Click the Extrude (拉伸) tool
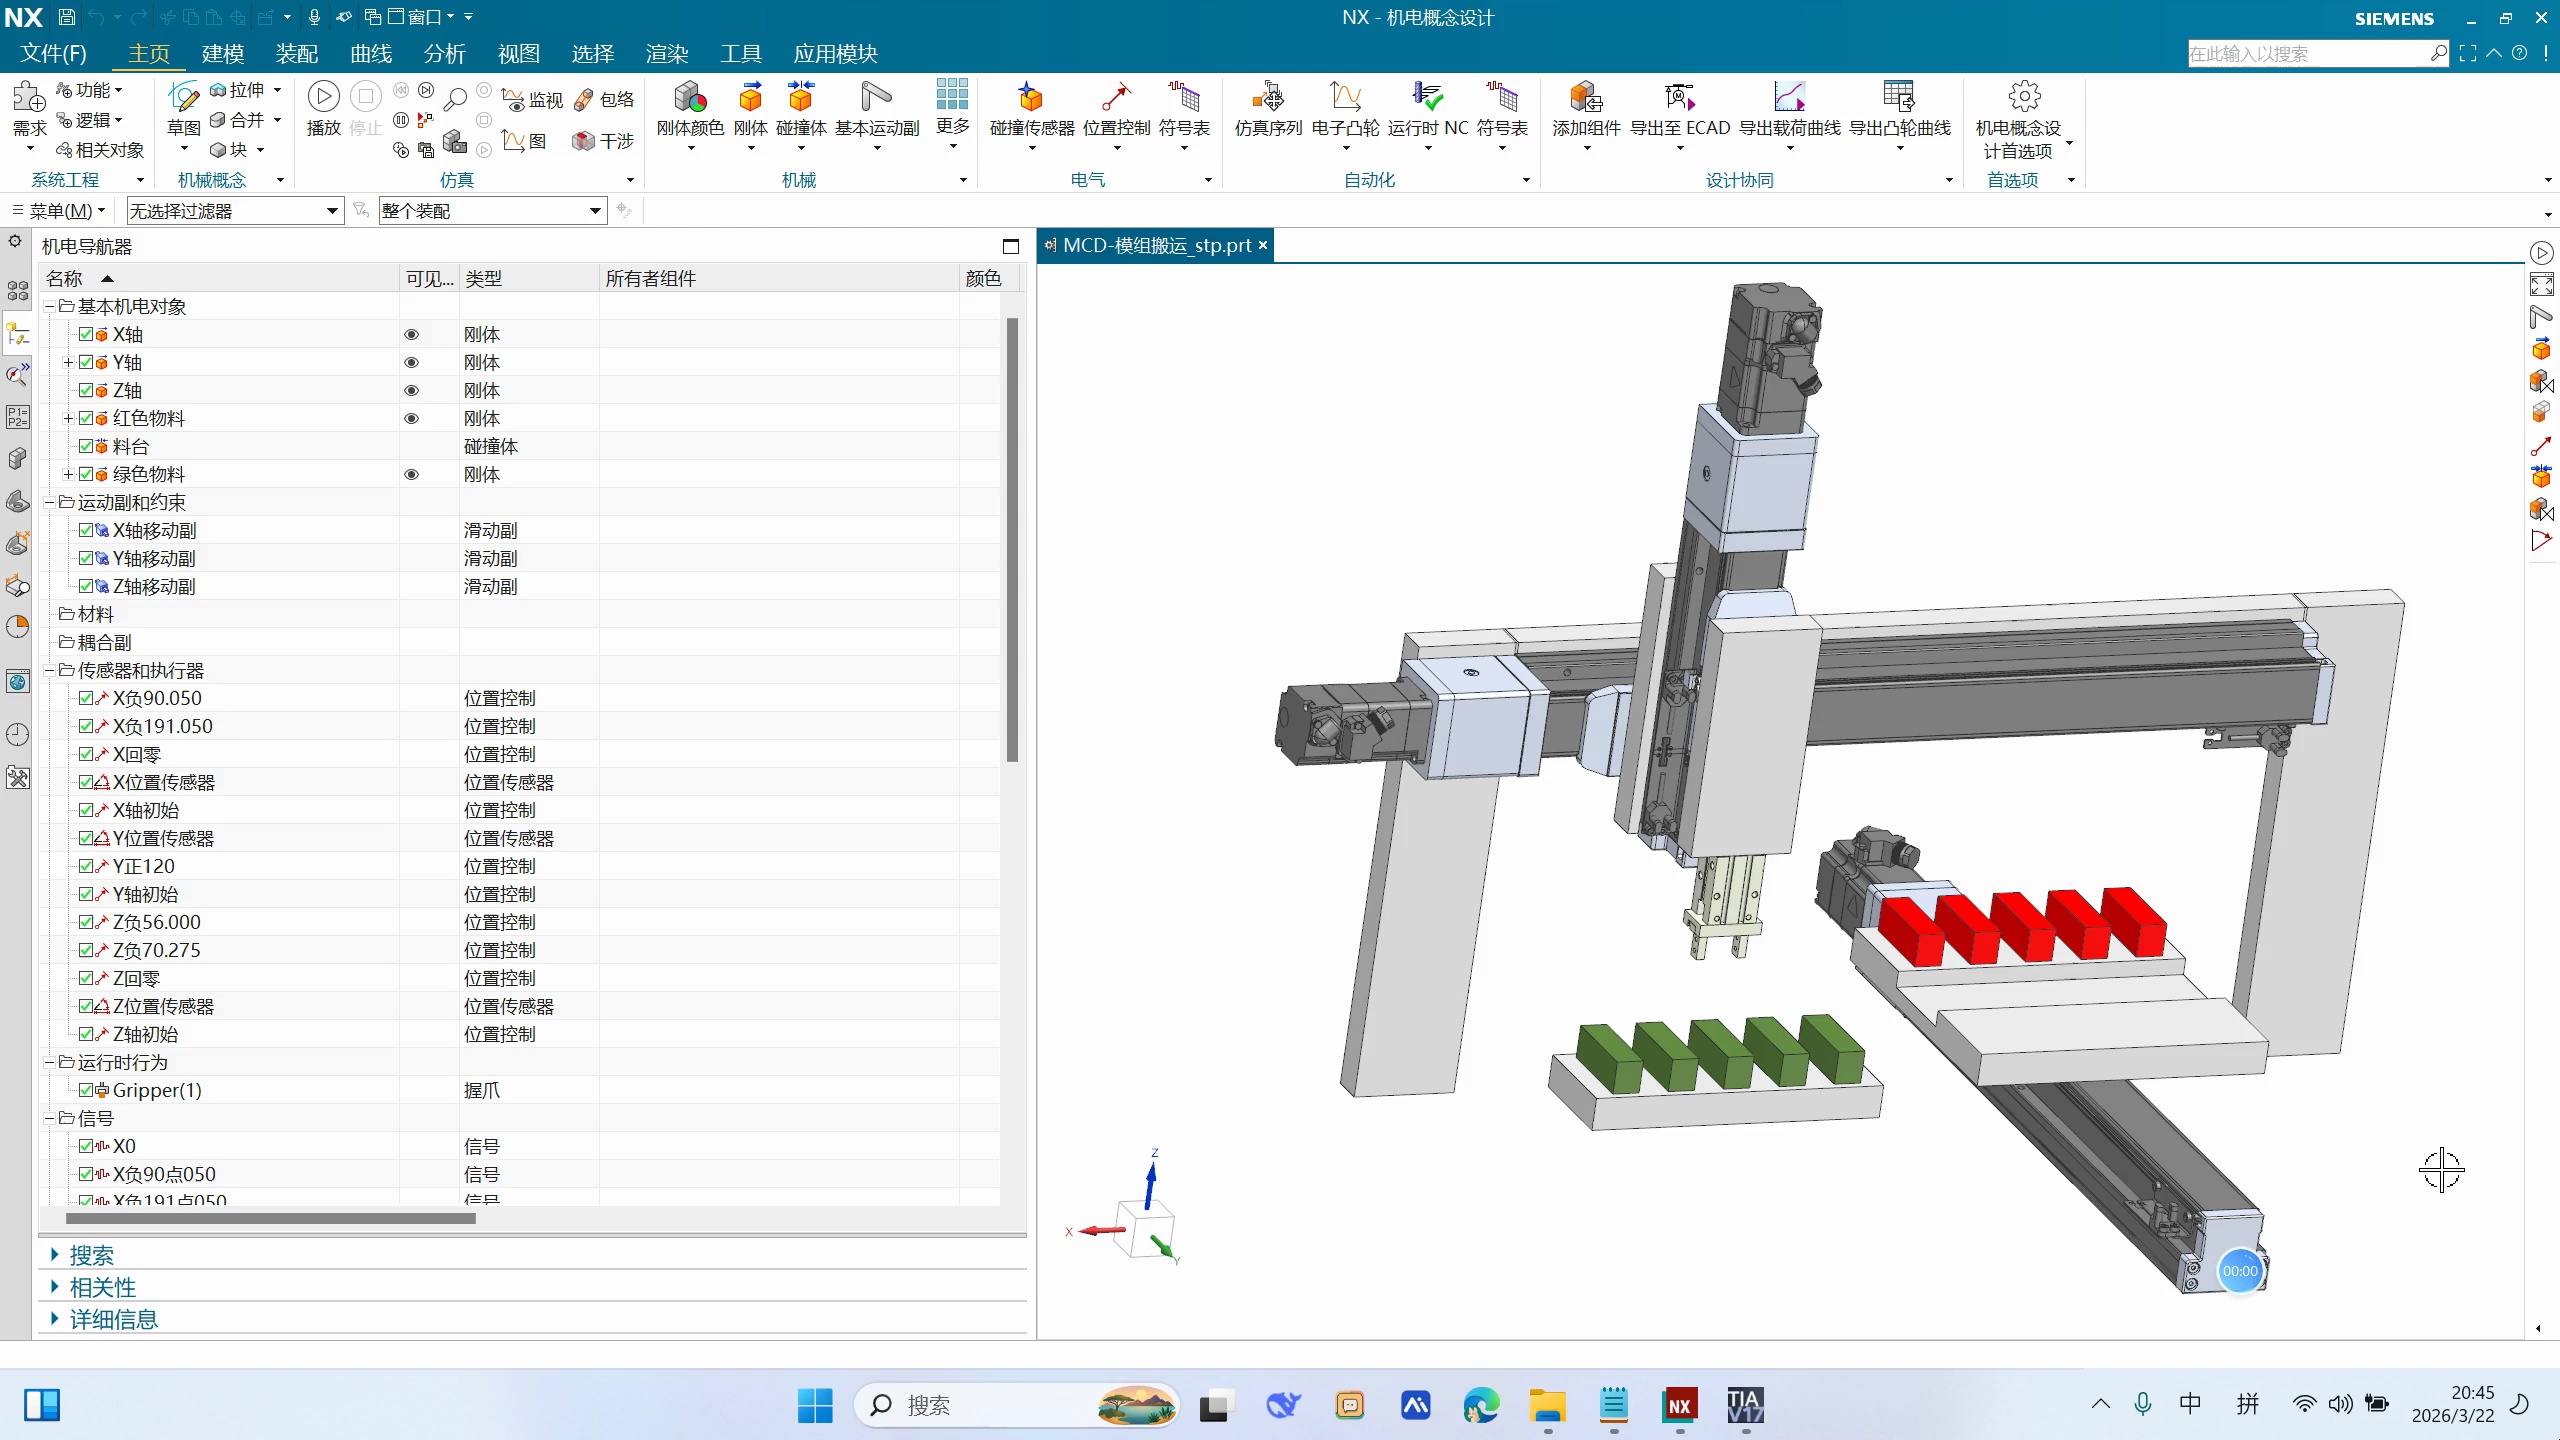 click(x=237, y=90)
